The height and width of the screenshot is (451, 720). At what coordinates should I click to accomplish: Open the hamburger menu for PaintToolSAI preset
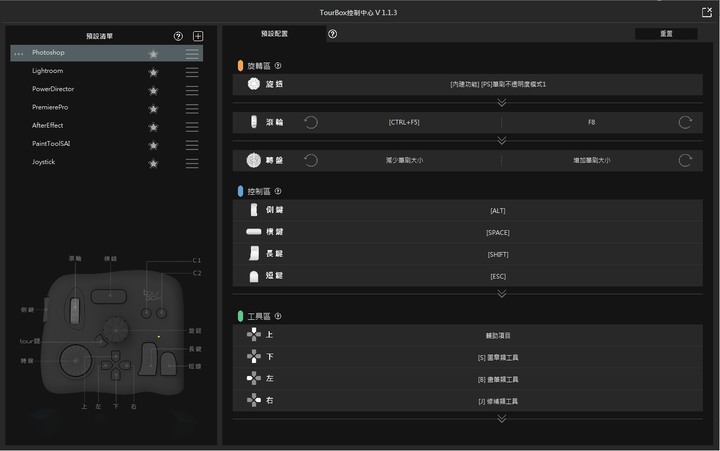192,145
